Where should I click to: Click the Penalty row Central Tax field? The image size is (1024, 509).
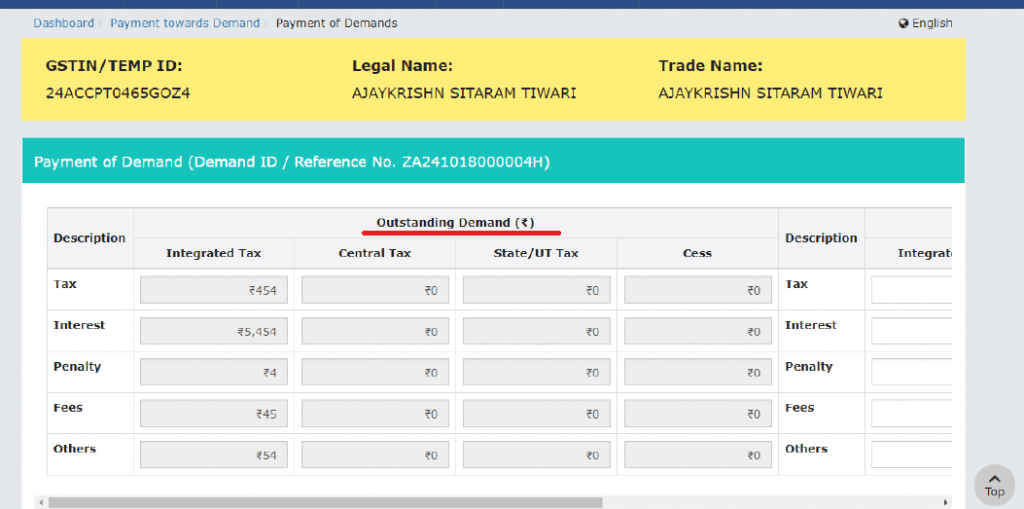375,372
